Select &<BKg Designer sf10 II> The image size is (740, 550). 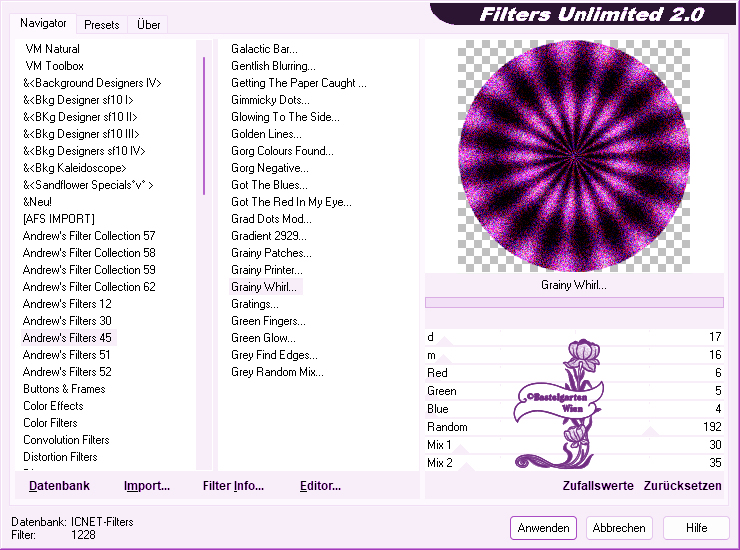(x=80, y=117)
